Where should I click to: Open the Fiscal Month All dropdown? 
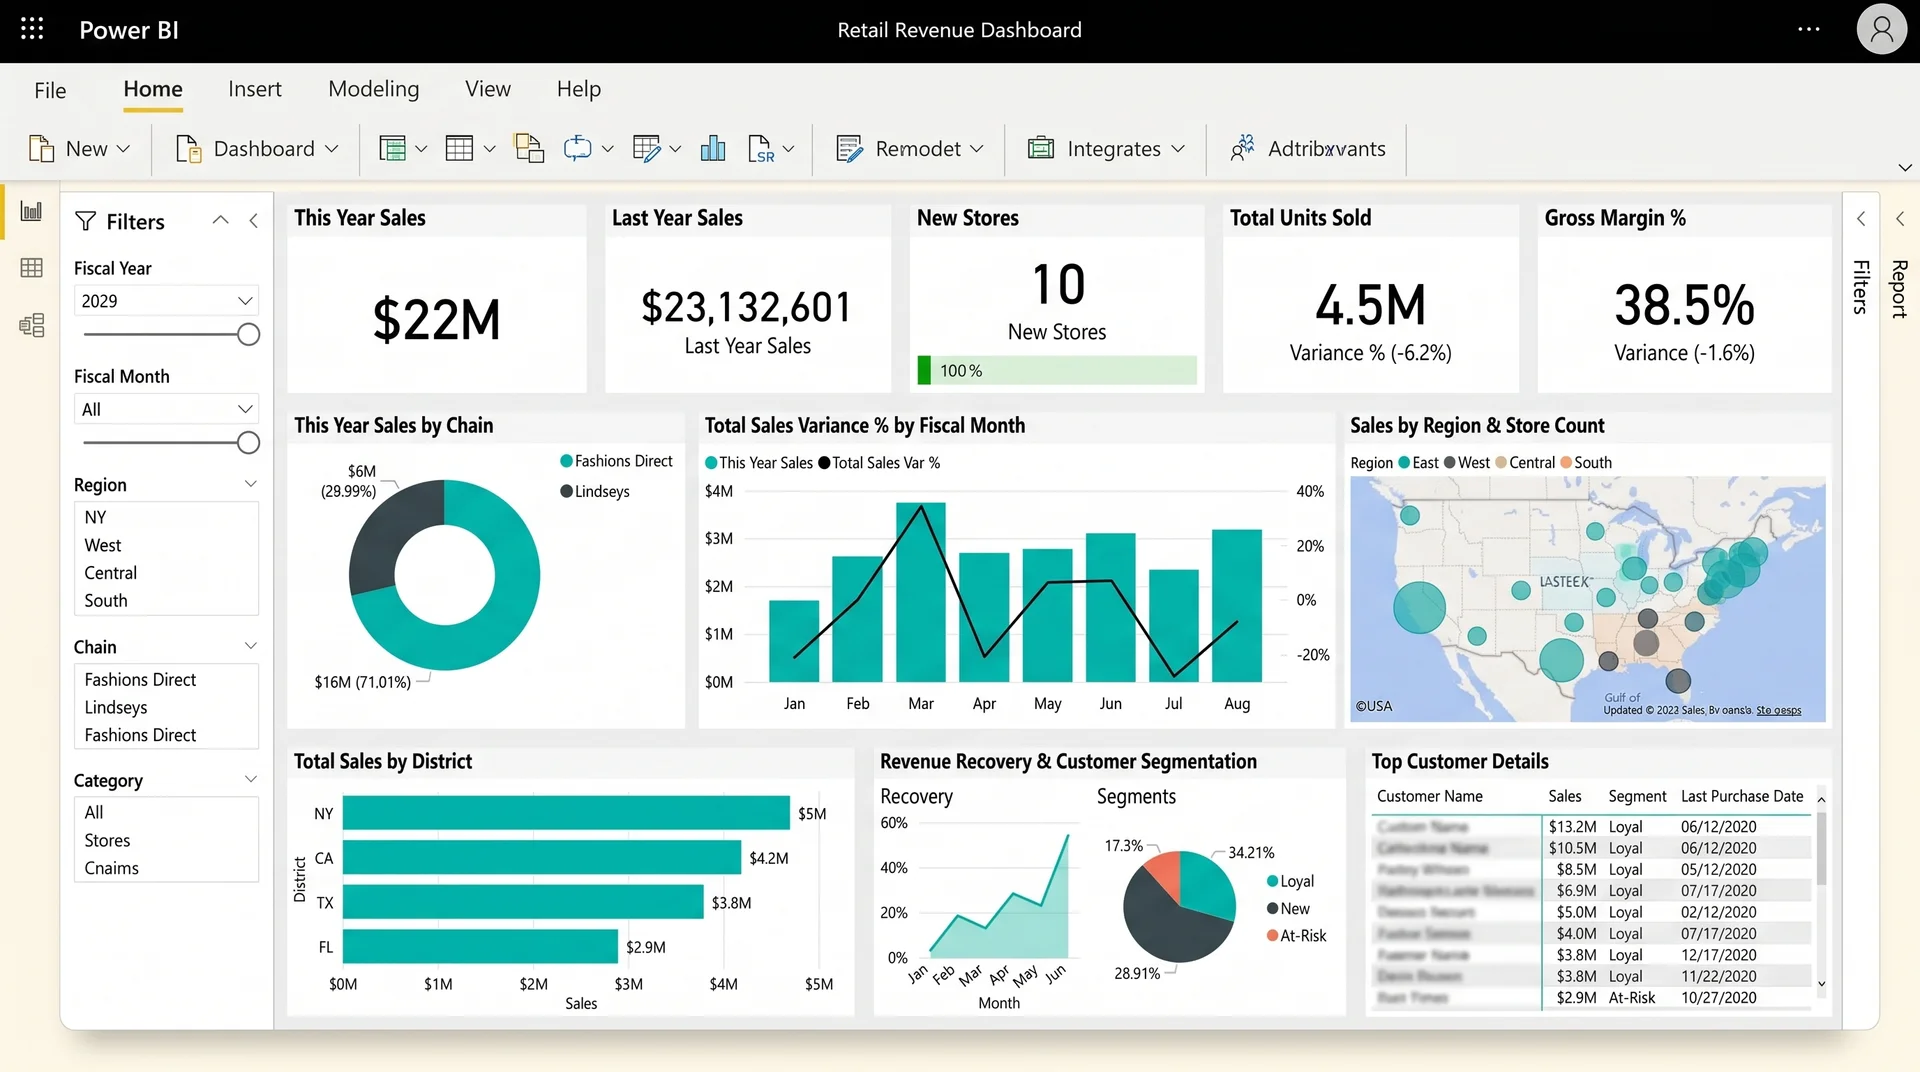[166, 409]
